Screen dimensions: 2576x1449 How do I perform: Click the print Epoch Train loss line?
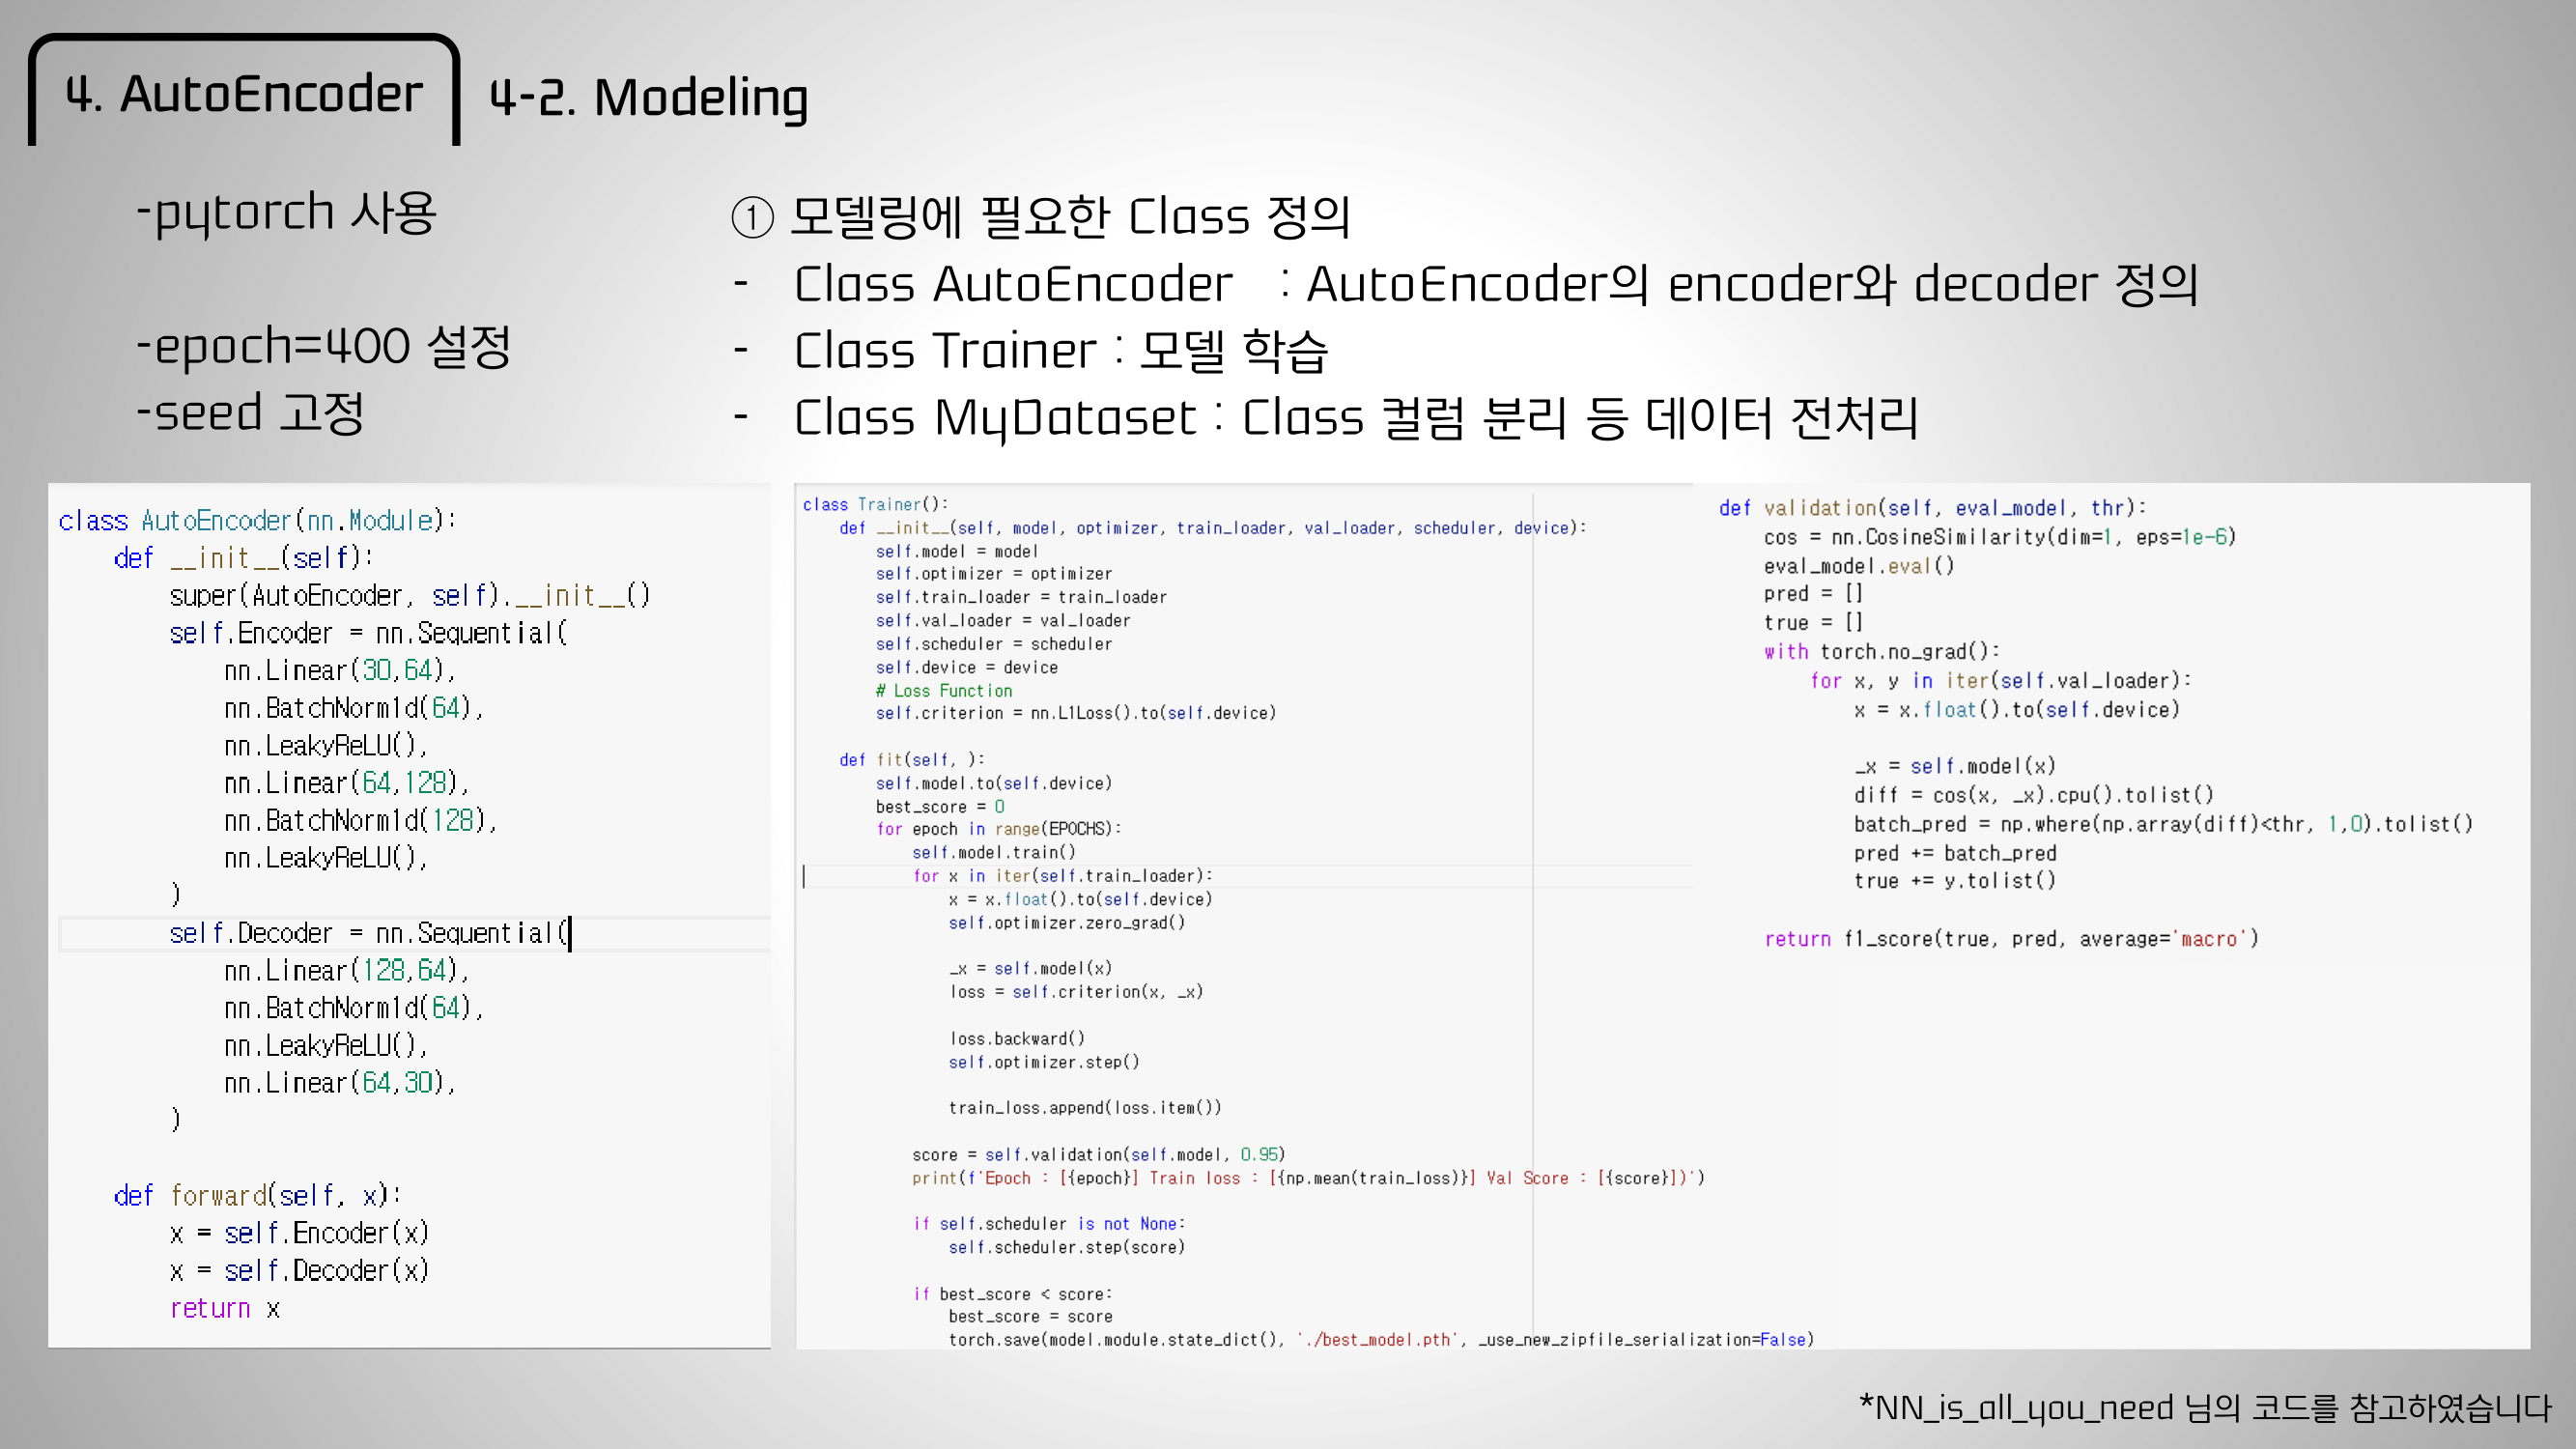tap(1308, 1178)
